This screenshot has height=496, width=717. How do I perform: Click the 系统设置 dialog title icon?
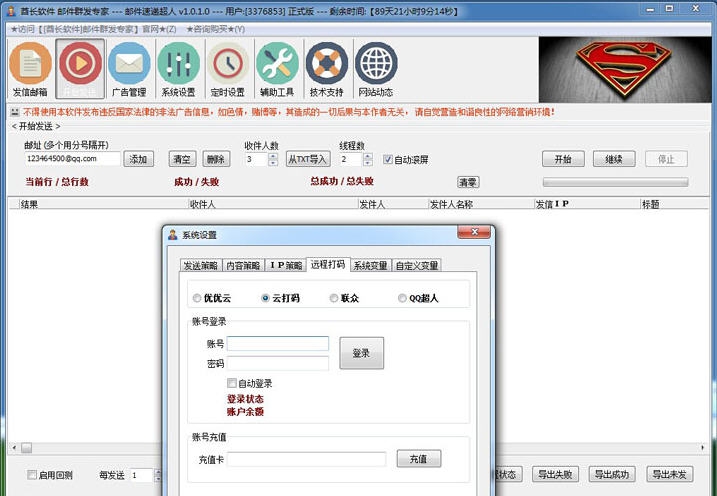pos(172,235)
